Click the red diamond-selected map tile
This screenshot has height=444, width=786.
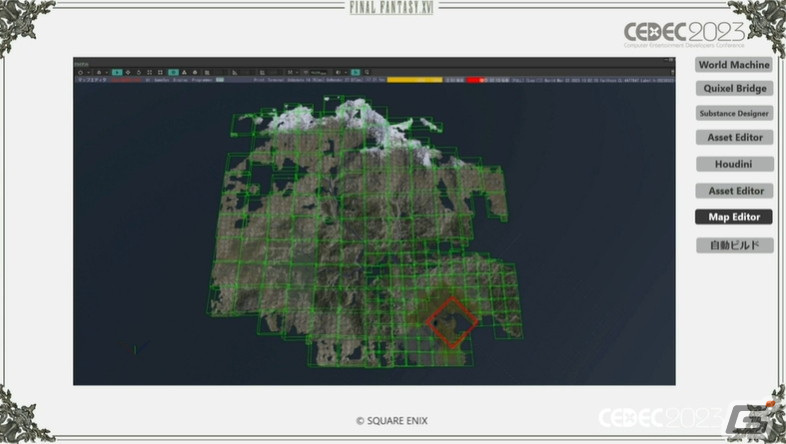452,322
